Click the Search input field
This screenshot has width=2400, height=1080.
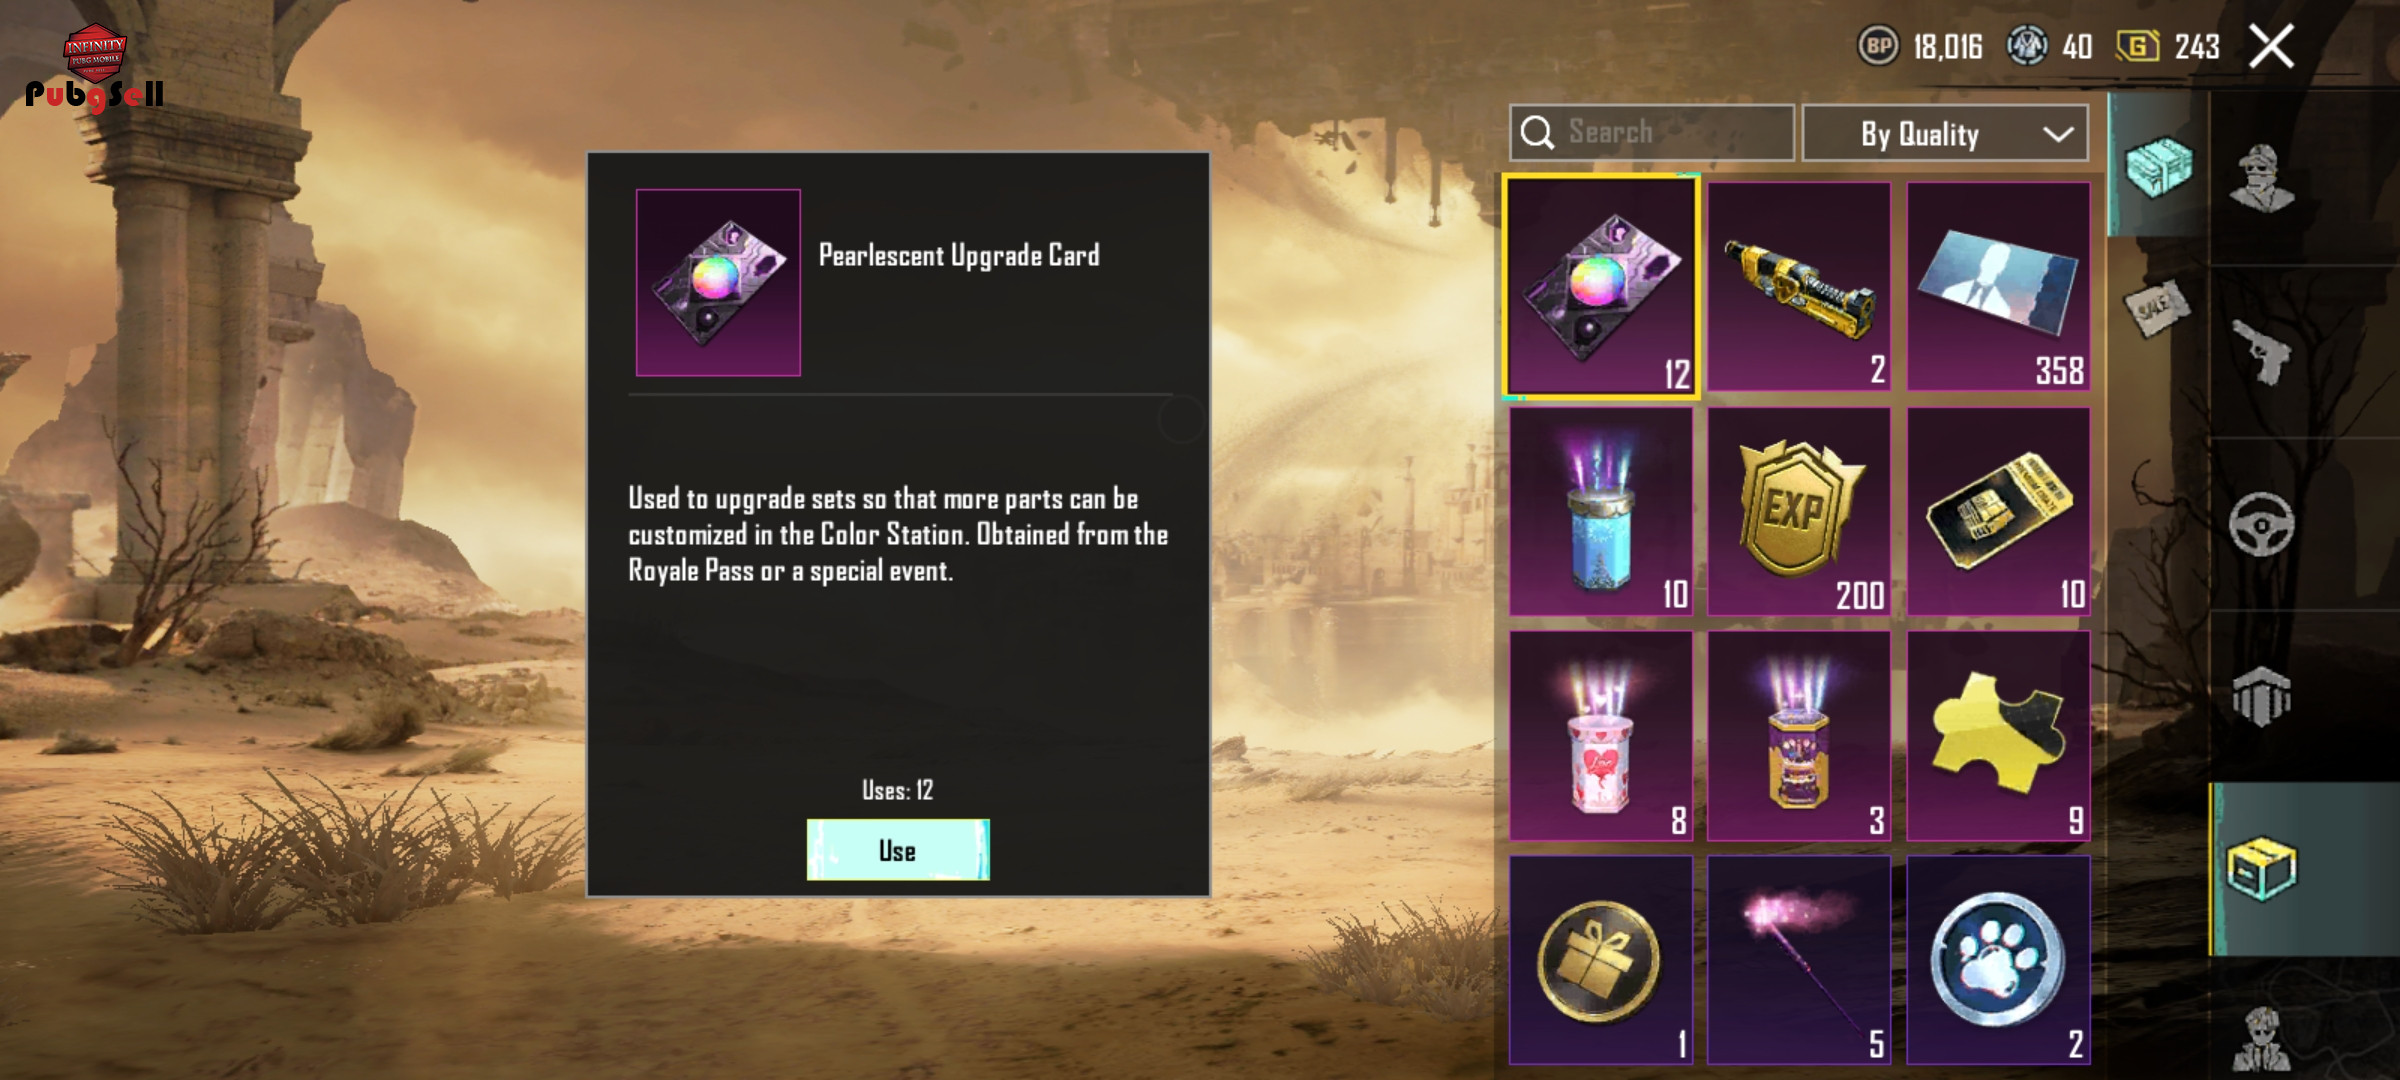pyautogui.click(x=1652, y=132)
